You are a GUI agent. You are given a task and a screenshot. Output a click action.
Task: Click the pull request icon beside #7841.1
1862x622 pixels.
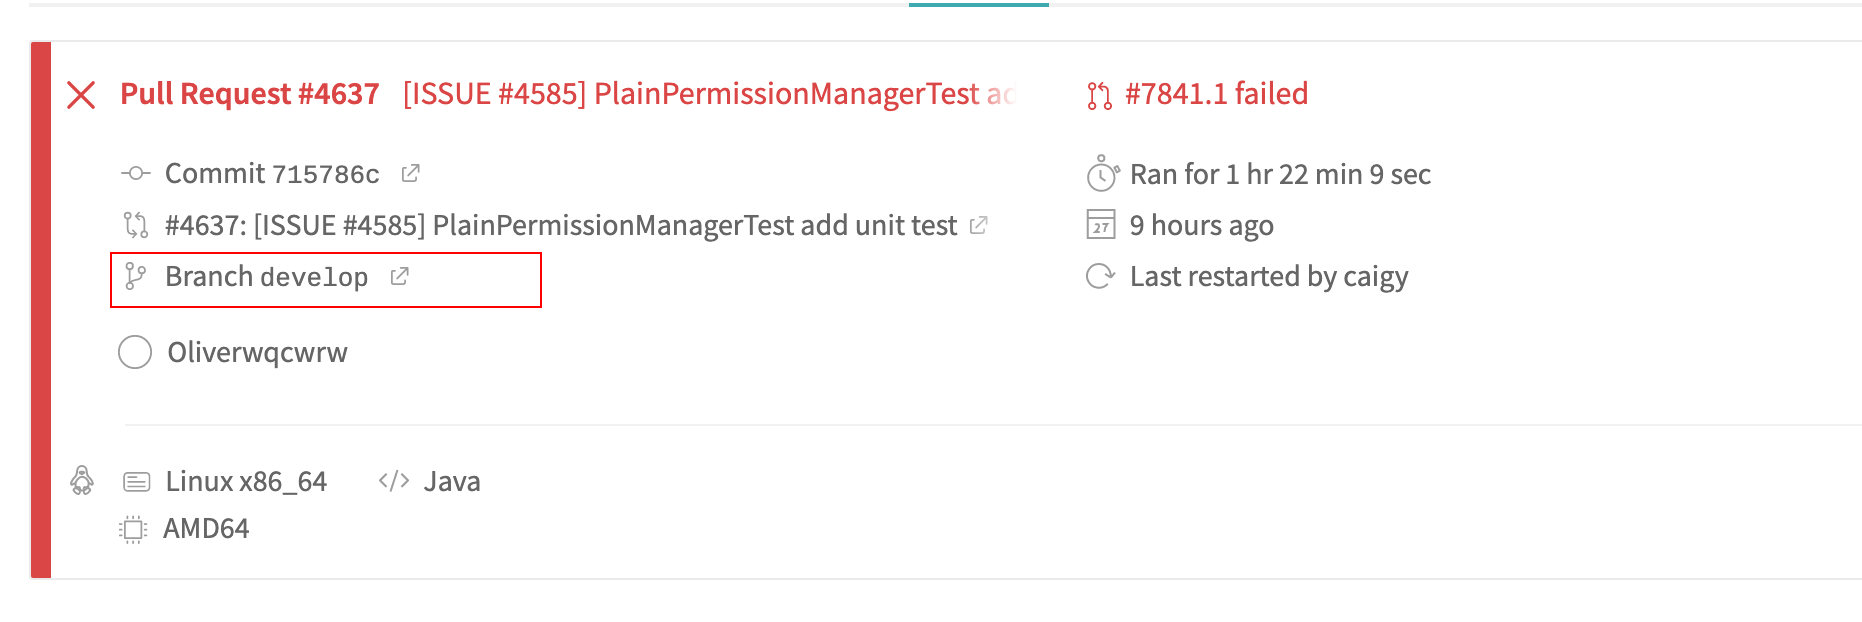click(1099, 96)
